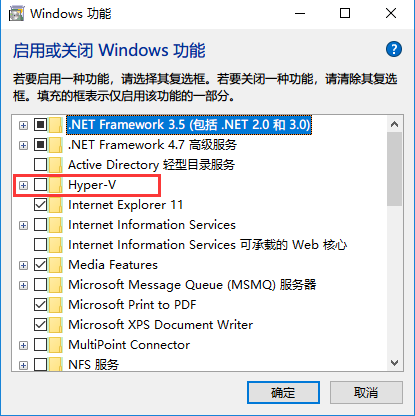Select the .NET Framework 4.7 高级服务 item
The height and width of the screenshot is (416, 415).
tap(152, 145)
